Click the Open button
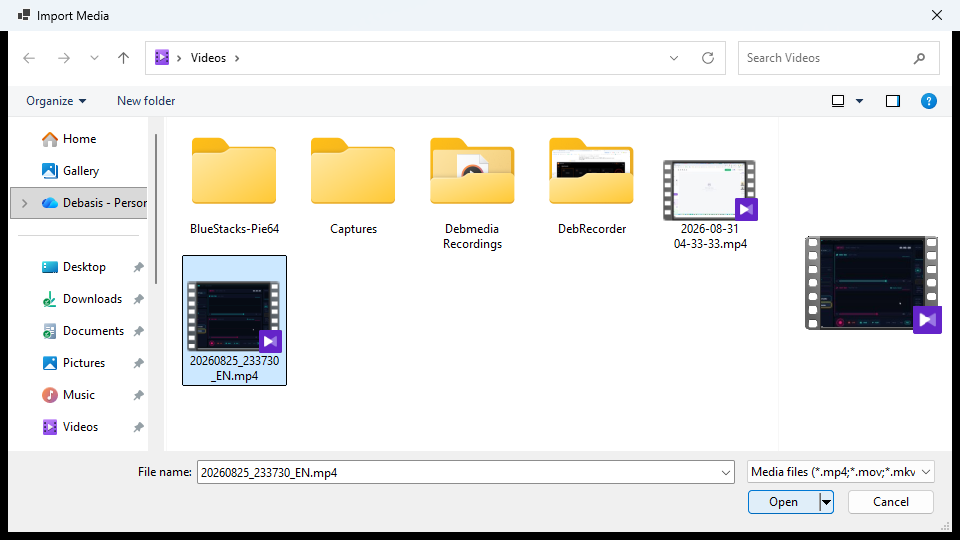 (x=784, y=502)
